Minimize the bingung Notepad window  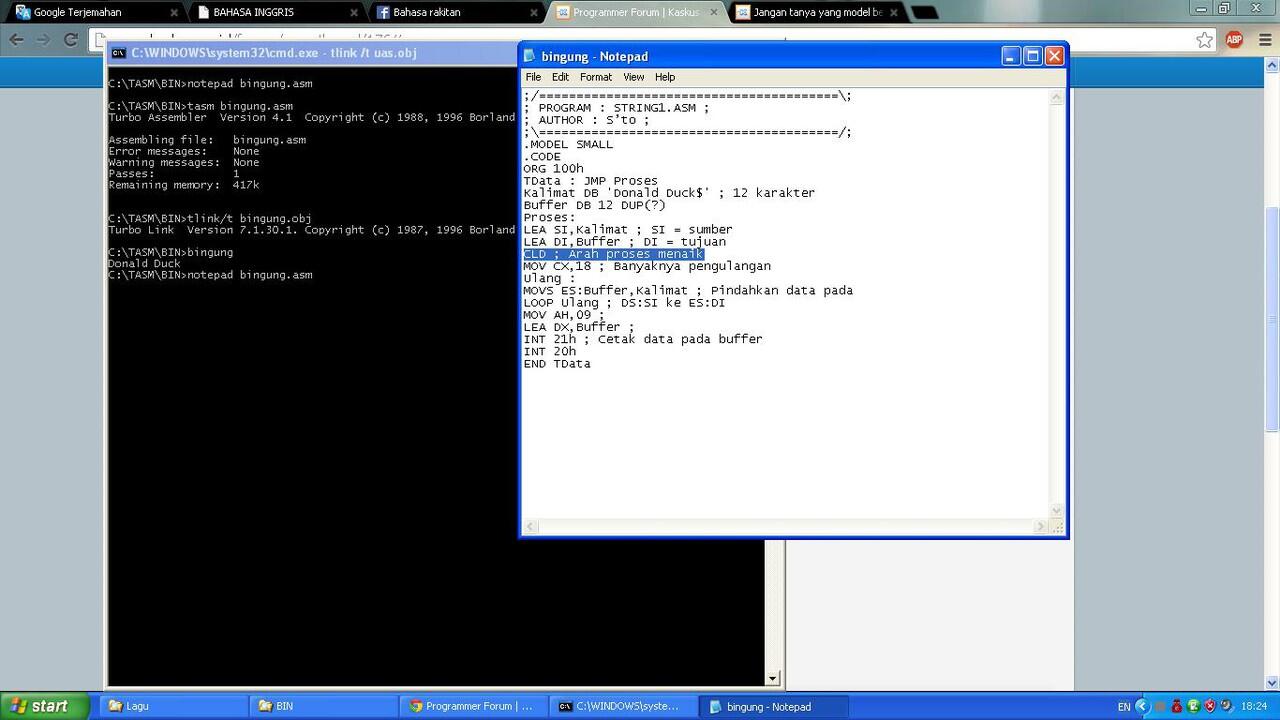1011,56
